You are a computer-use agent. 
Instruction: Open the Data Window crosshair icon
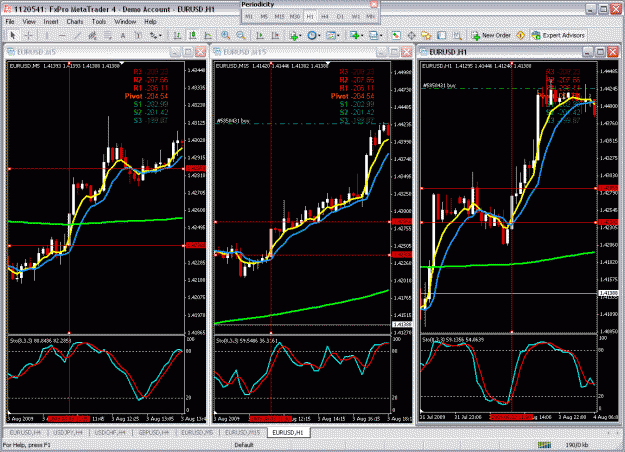(x=411, y=35)
